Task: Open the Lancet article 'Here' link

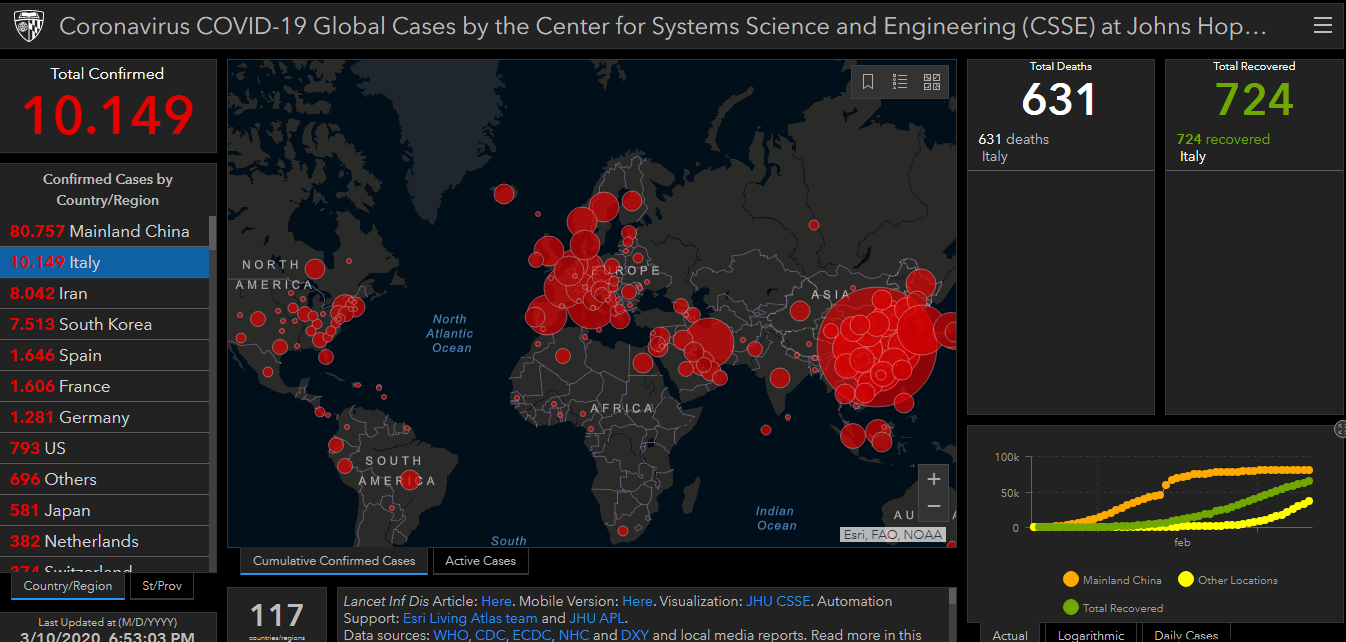Action: tap(496, 601)
